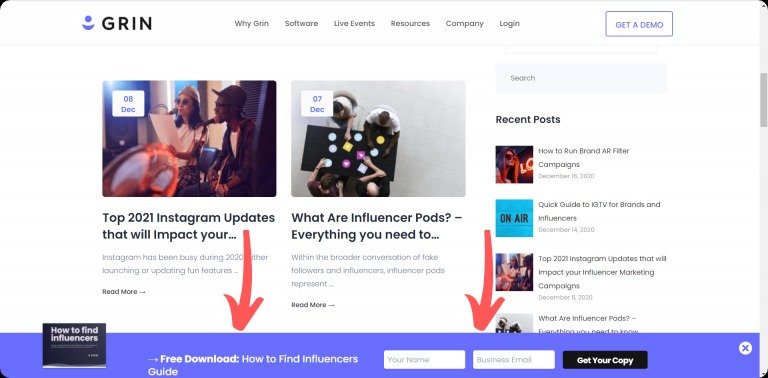Focus the Search field in sidebar
This screenshot has width=768, height=378.
[x=581, y=78]
